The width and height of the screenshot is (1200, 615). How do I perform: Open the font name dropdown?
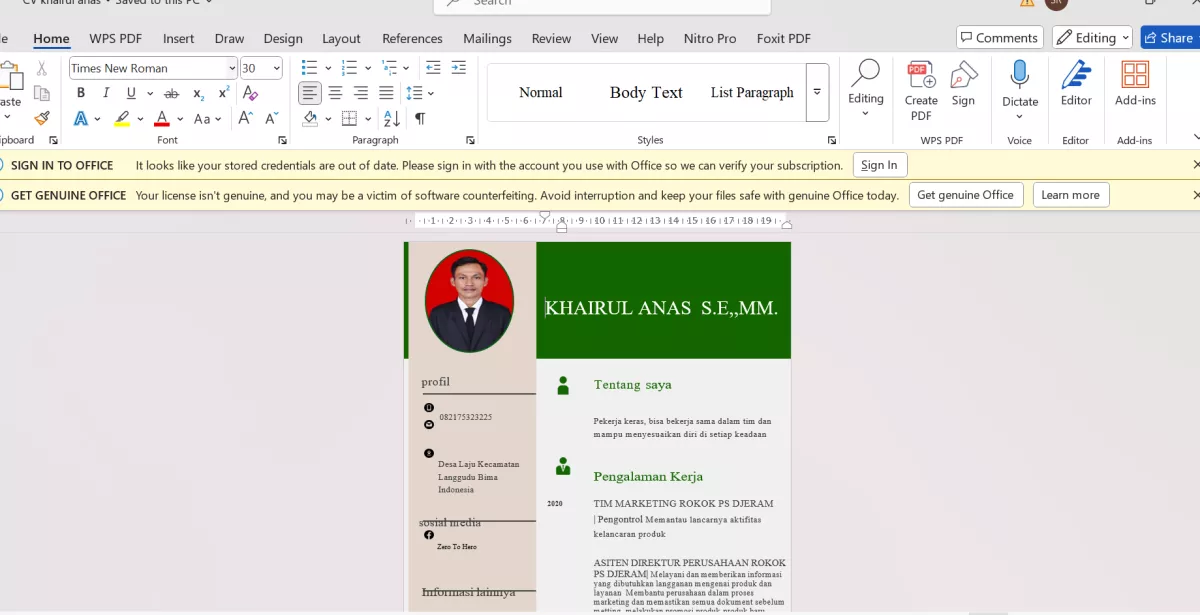click(x=232, y=68)
